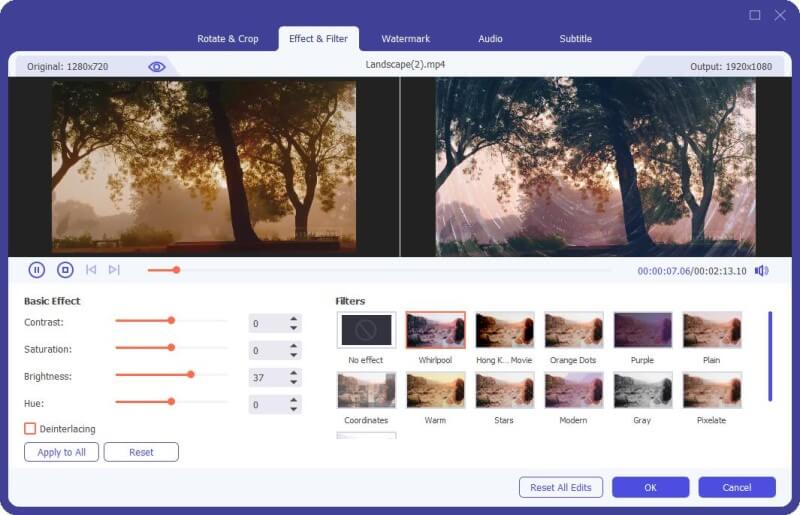Image resolution: width=800 pixels, height=515 pixels.
Task: Switch to the Rotate & Crop tab
Action: tap(228, 39)
